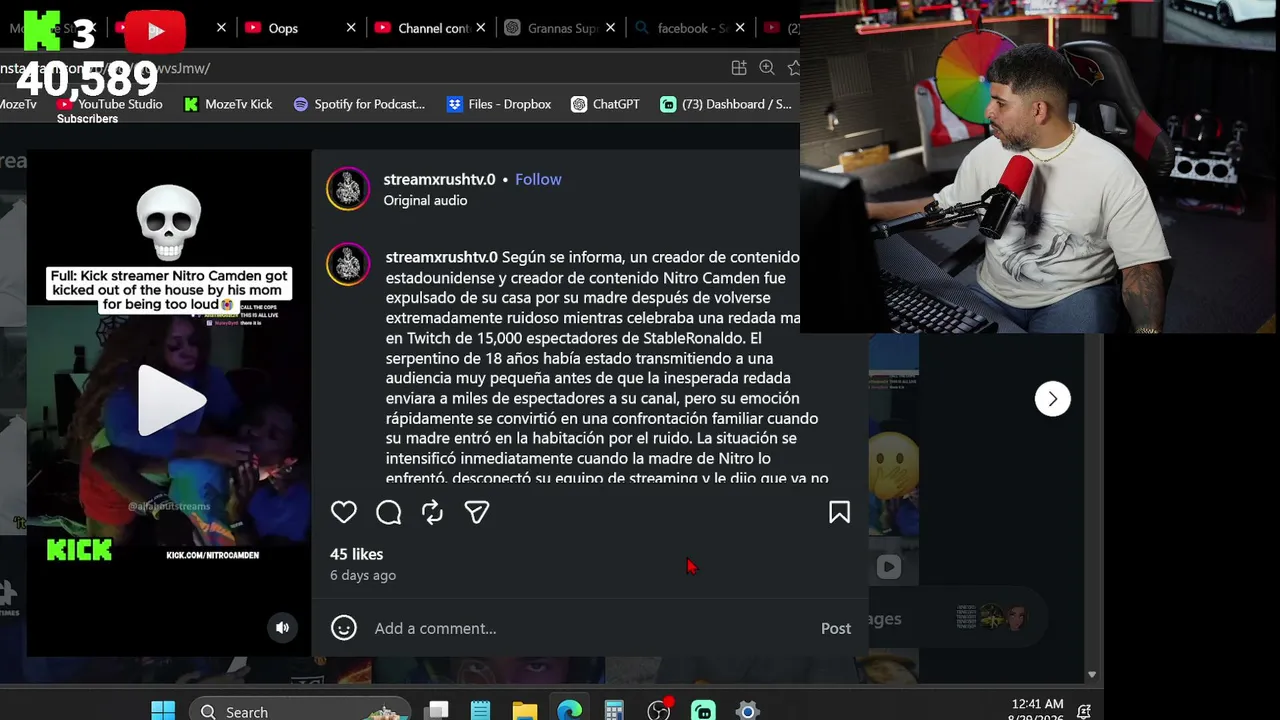Click the browser address bar URL
Image resolution: width=1280 pixels, height=720 pixels.
pos(105,68)
